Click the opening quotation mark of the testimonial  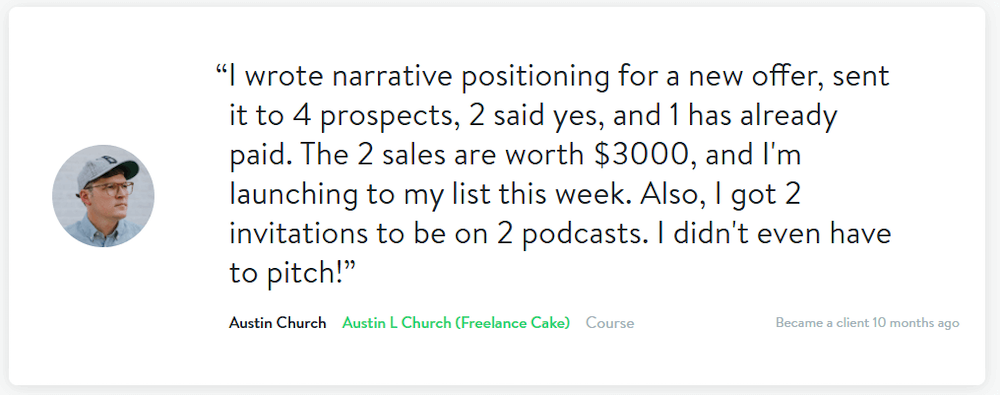coord(222,70)
